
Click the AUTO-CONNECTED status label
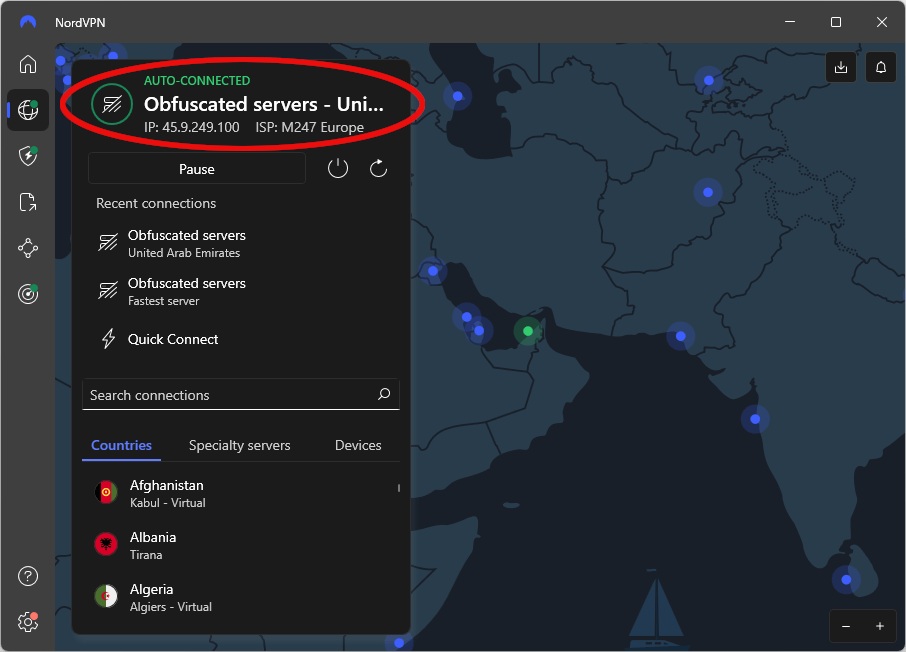197,81
